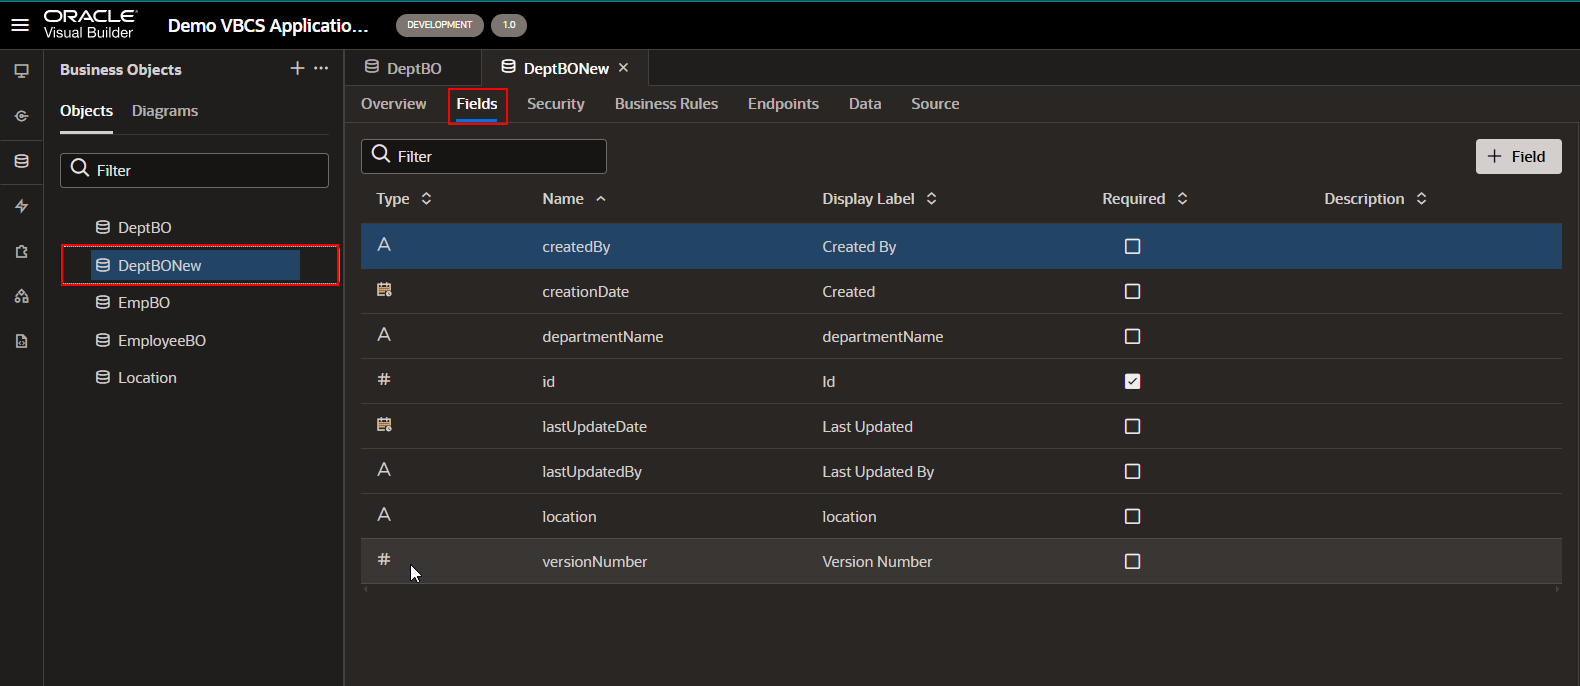Select Location in the objects tree
1580x686 pixels.
146,378
